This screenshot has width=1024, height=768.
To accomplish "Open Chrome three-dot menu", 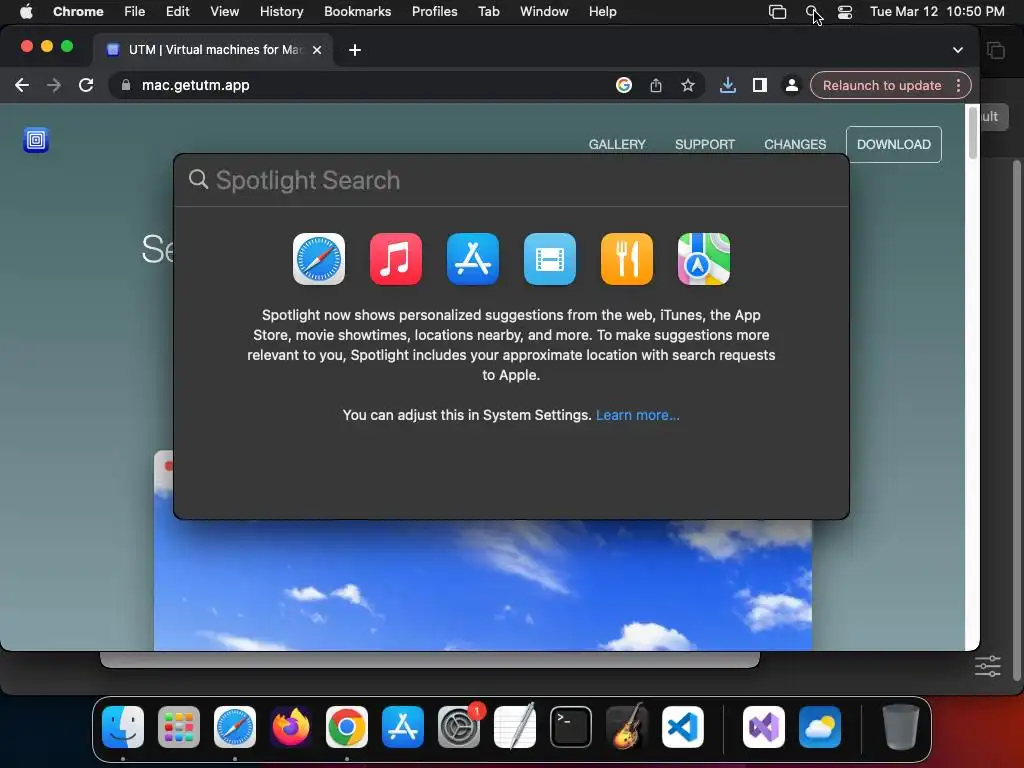I will point(958,86).
